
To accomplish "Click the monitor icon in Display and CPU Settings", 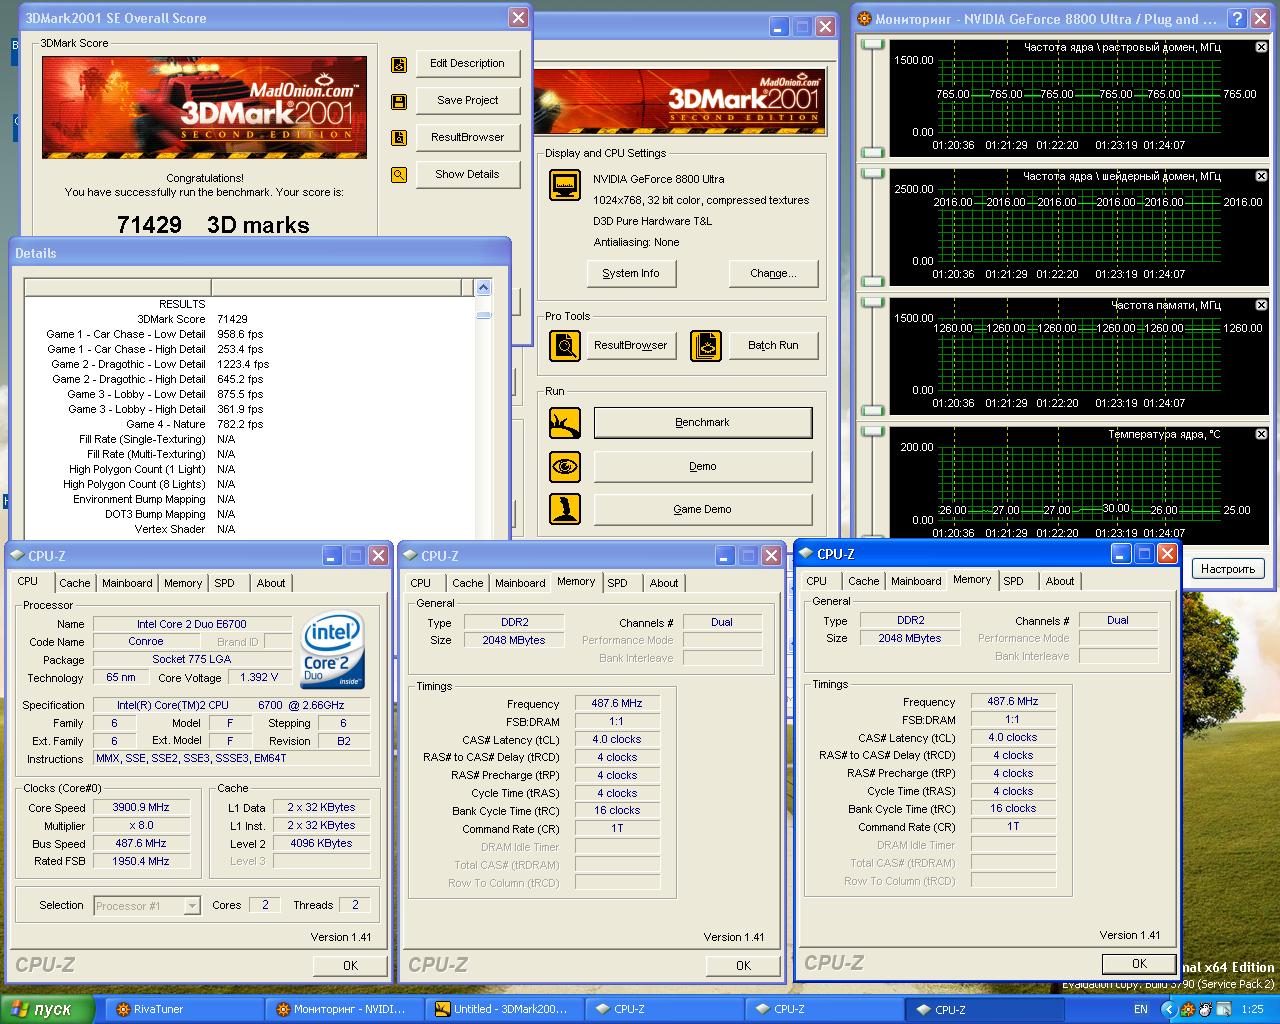I will (565, 185).
